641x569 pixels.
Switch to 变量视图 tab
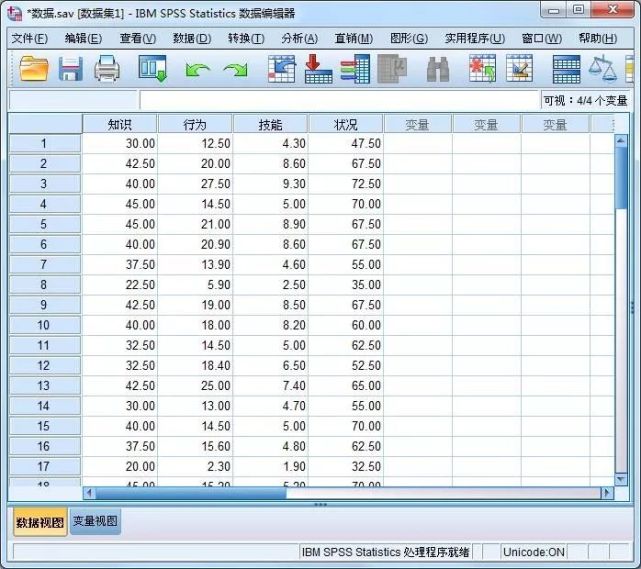95,521
